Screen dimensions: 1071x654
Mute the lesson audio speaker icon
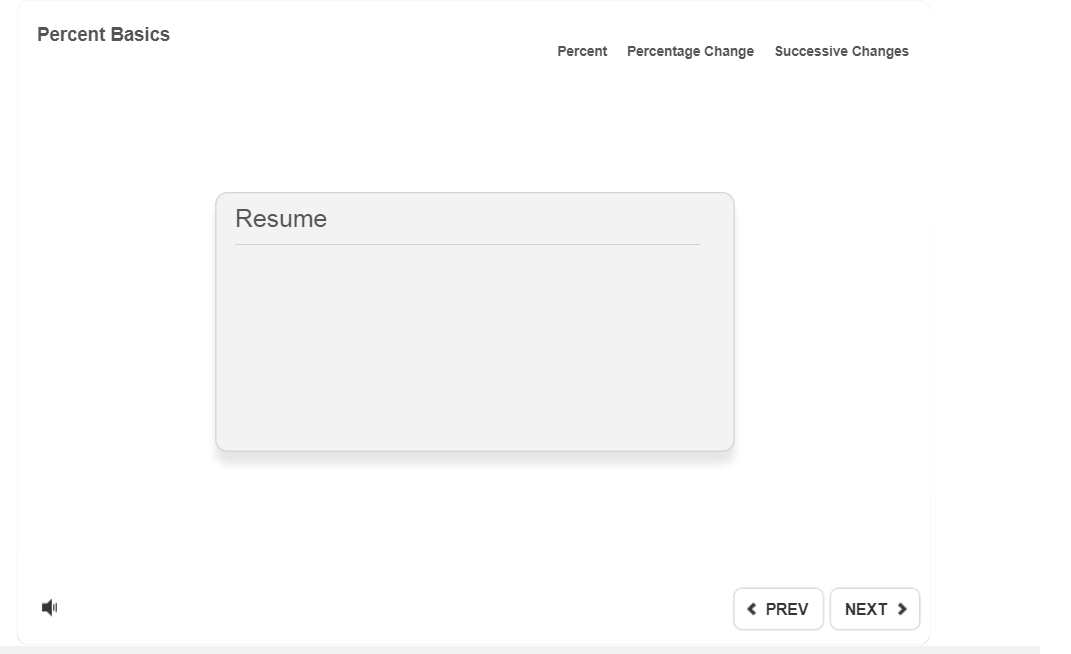[49, 608]
